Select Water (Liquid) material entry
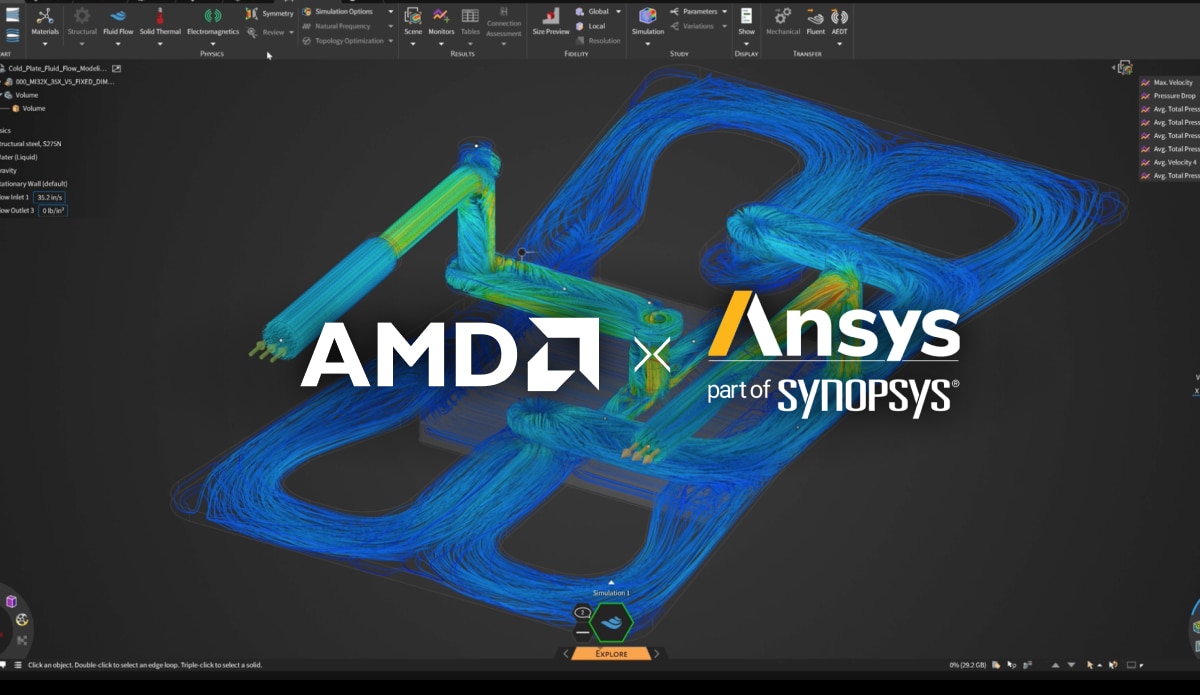This screenshot has width=1200, height=695. [21, 157]
